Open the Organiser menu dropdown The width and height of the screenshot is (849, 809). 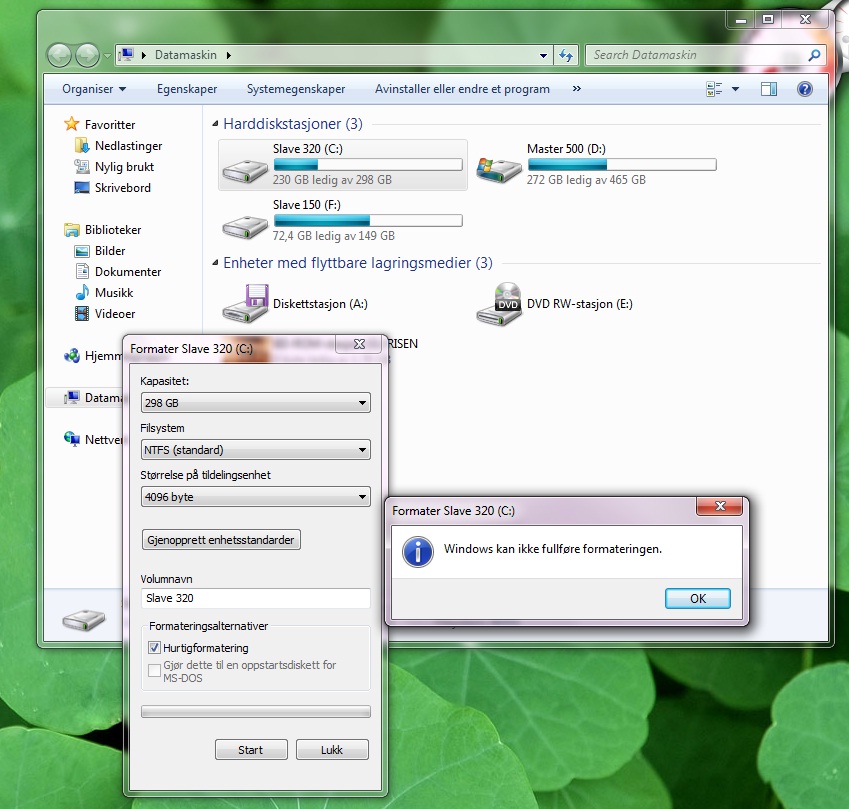(94, 89)
